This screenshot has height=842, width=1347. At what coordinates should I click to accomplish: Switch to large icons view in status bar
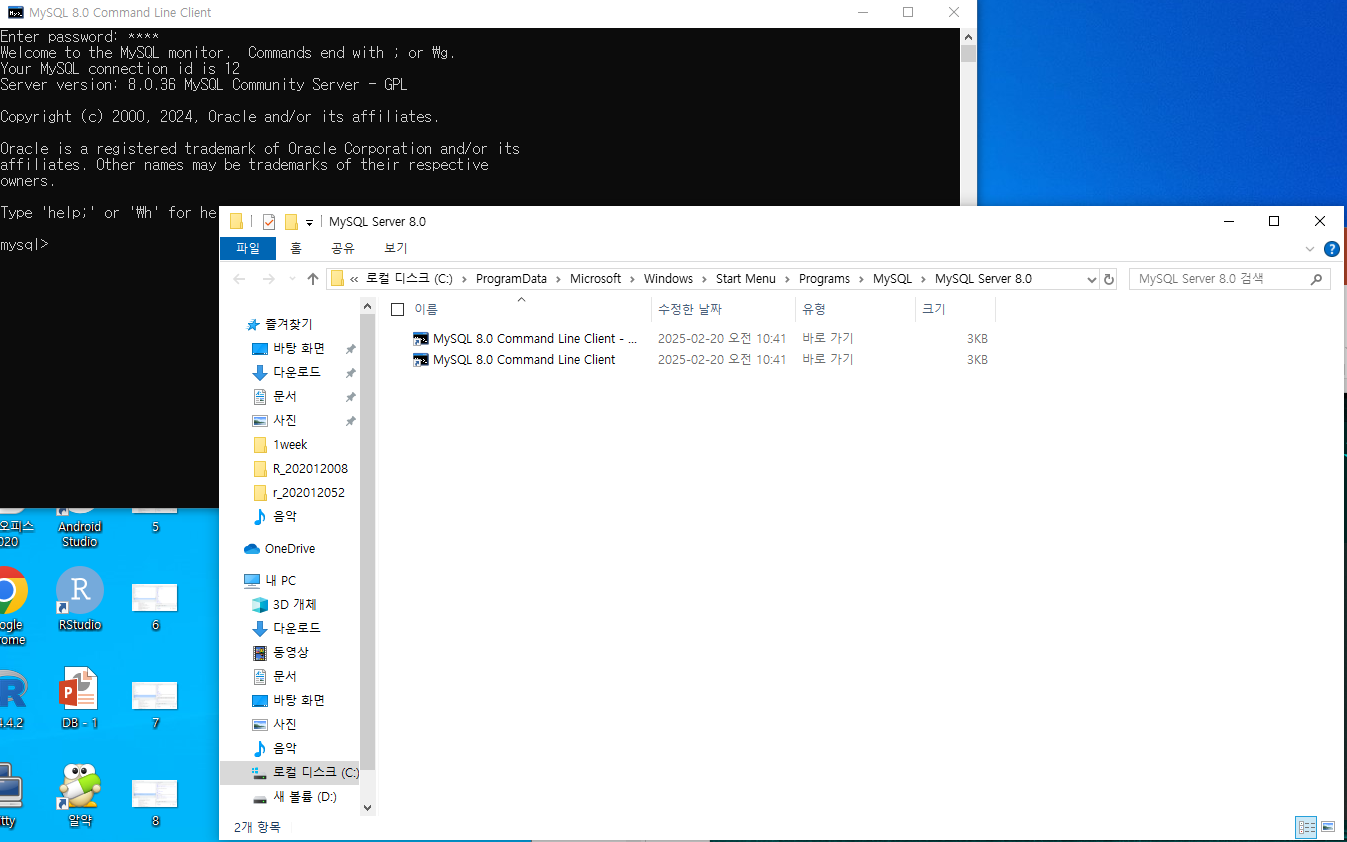(x=1328, y=827)
